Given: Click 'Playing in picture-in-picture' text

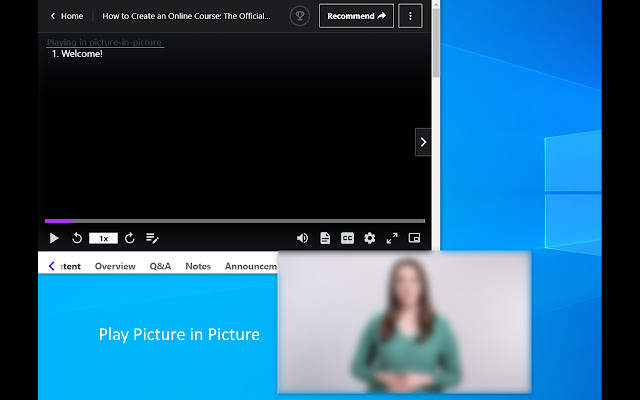Looking at the screenshot, I should click(104, 42).
